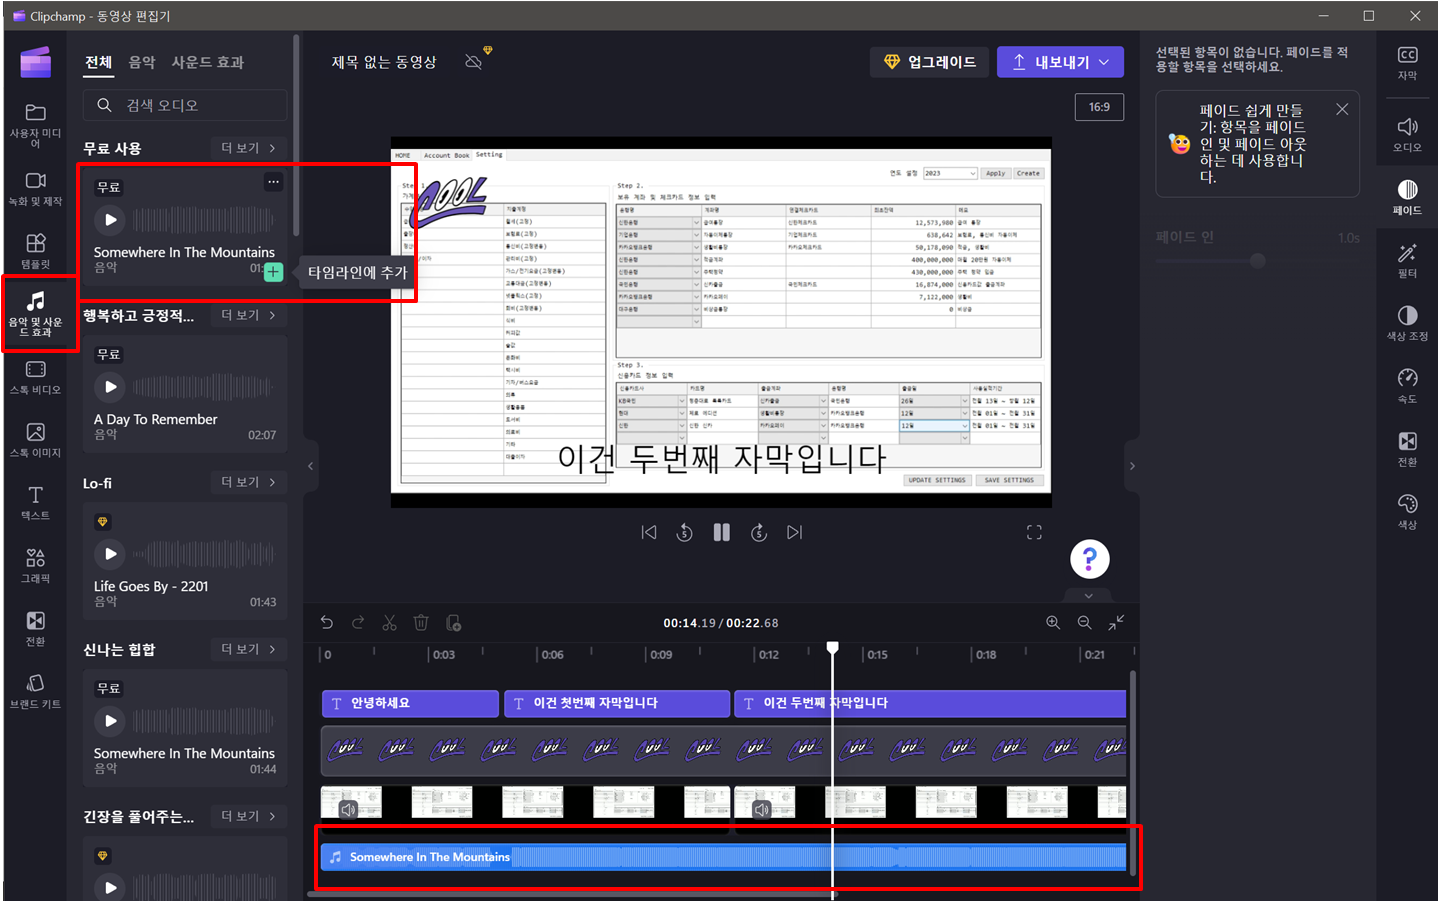Image resolution: width=1439 pixels, height=902 pixels.
Task: Enter fullscreen preview mode
Action: [1034, 532]
